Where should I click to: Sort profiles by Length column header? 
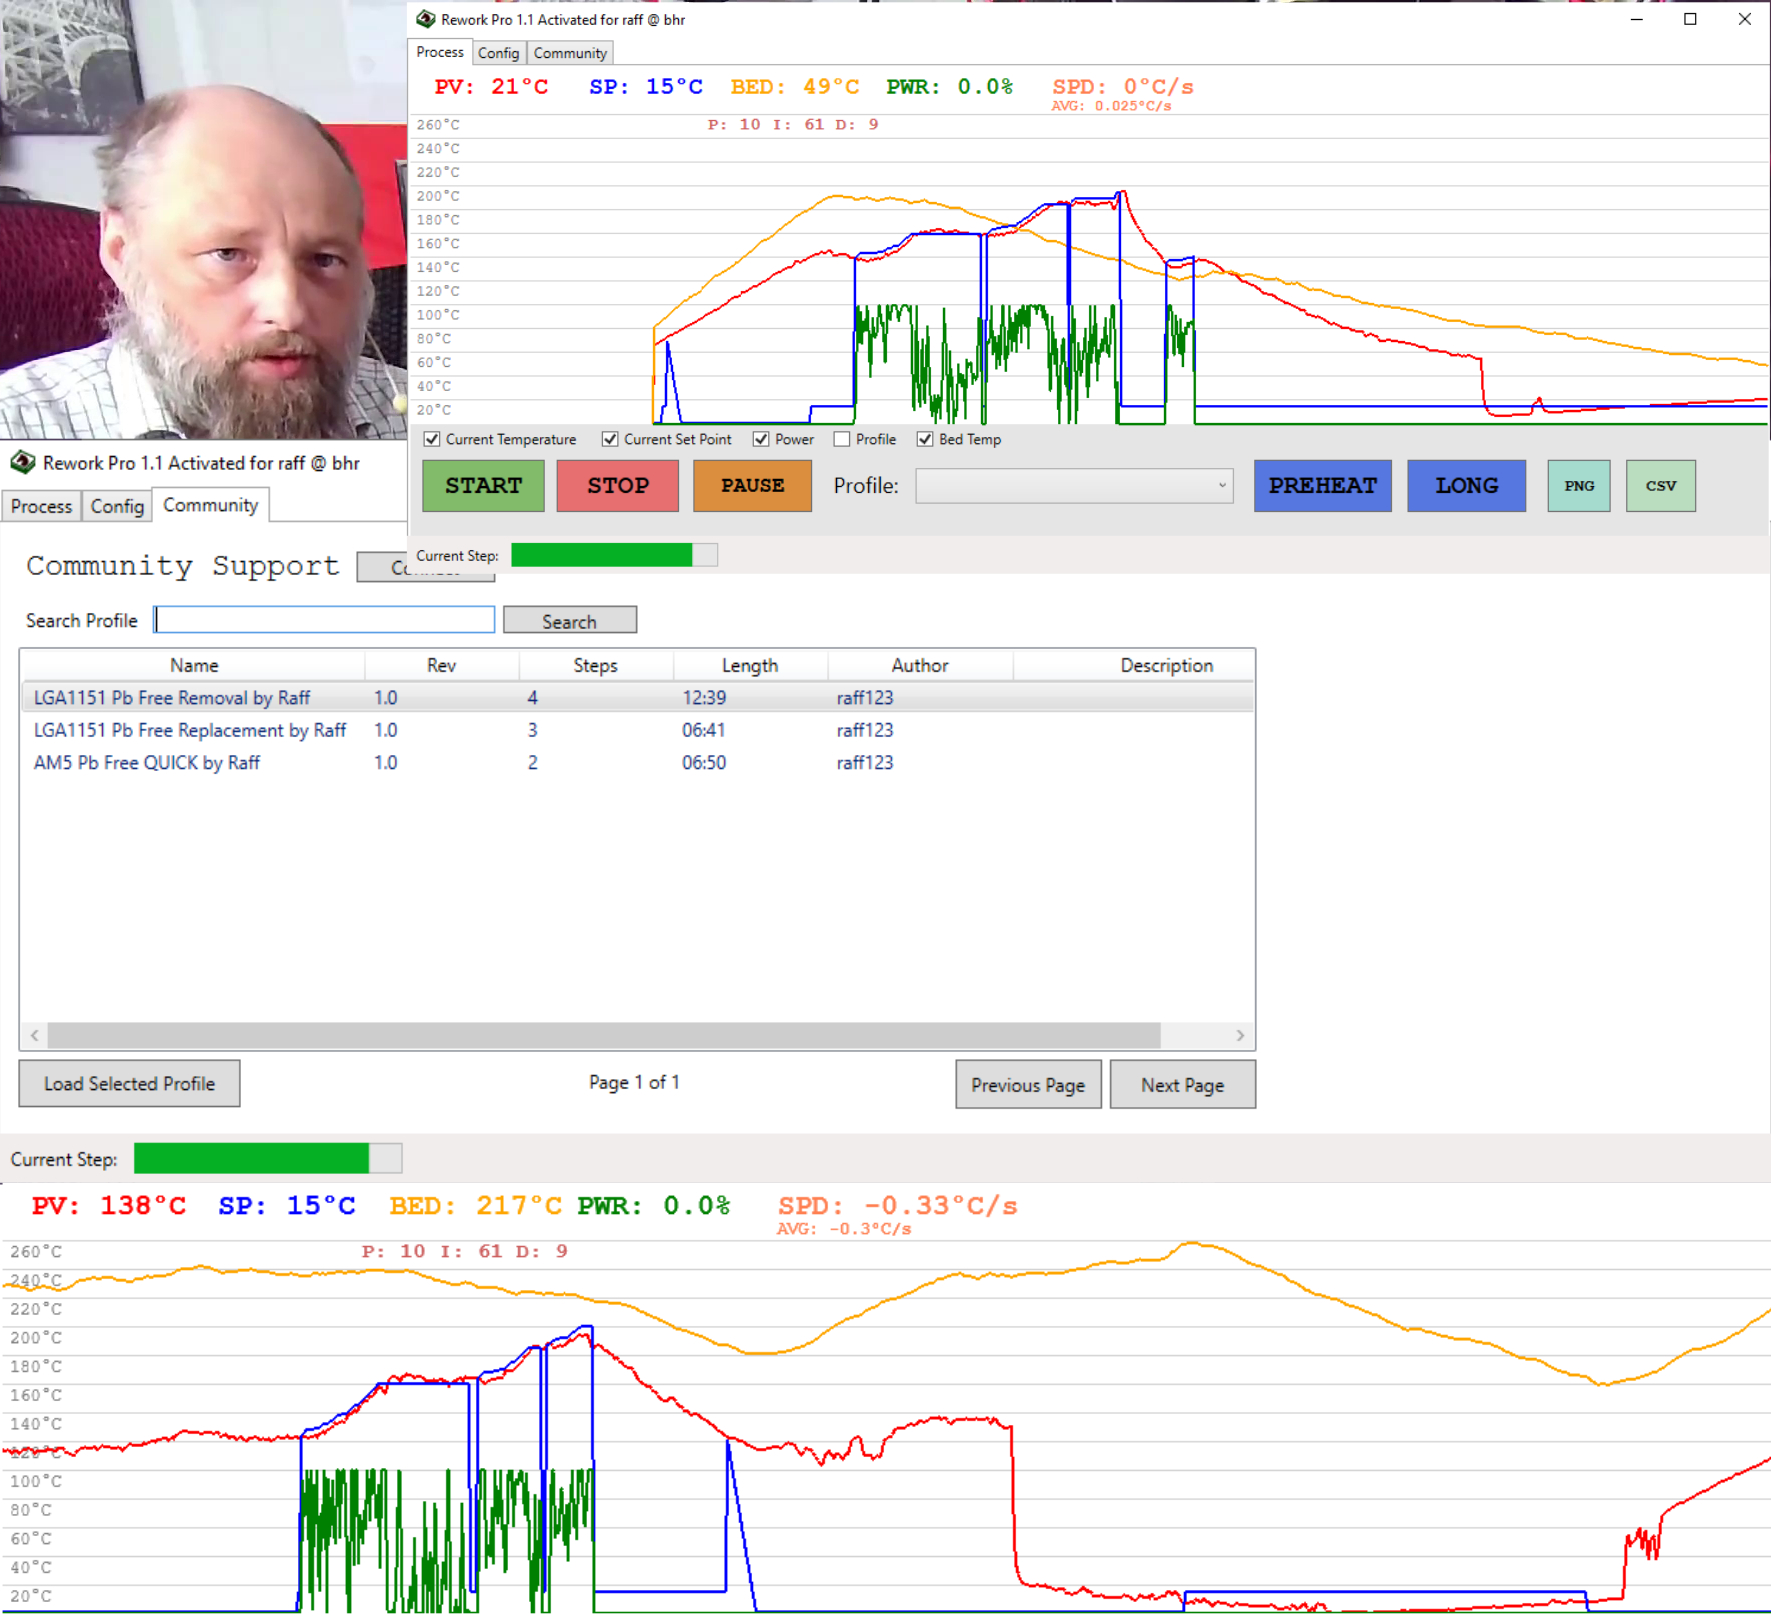tap(749, 665)
